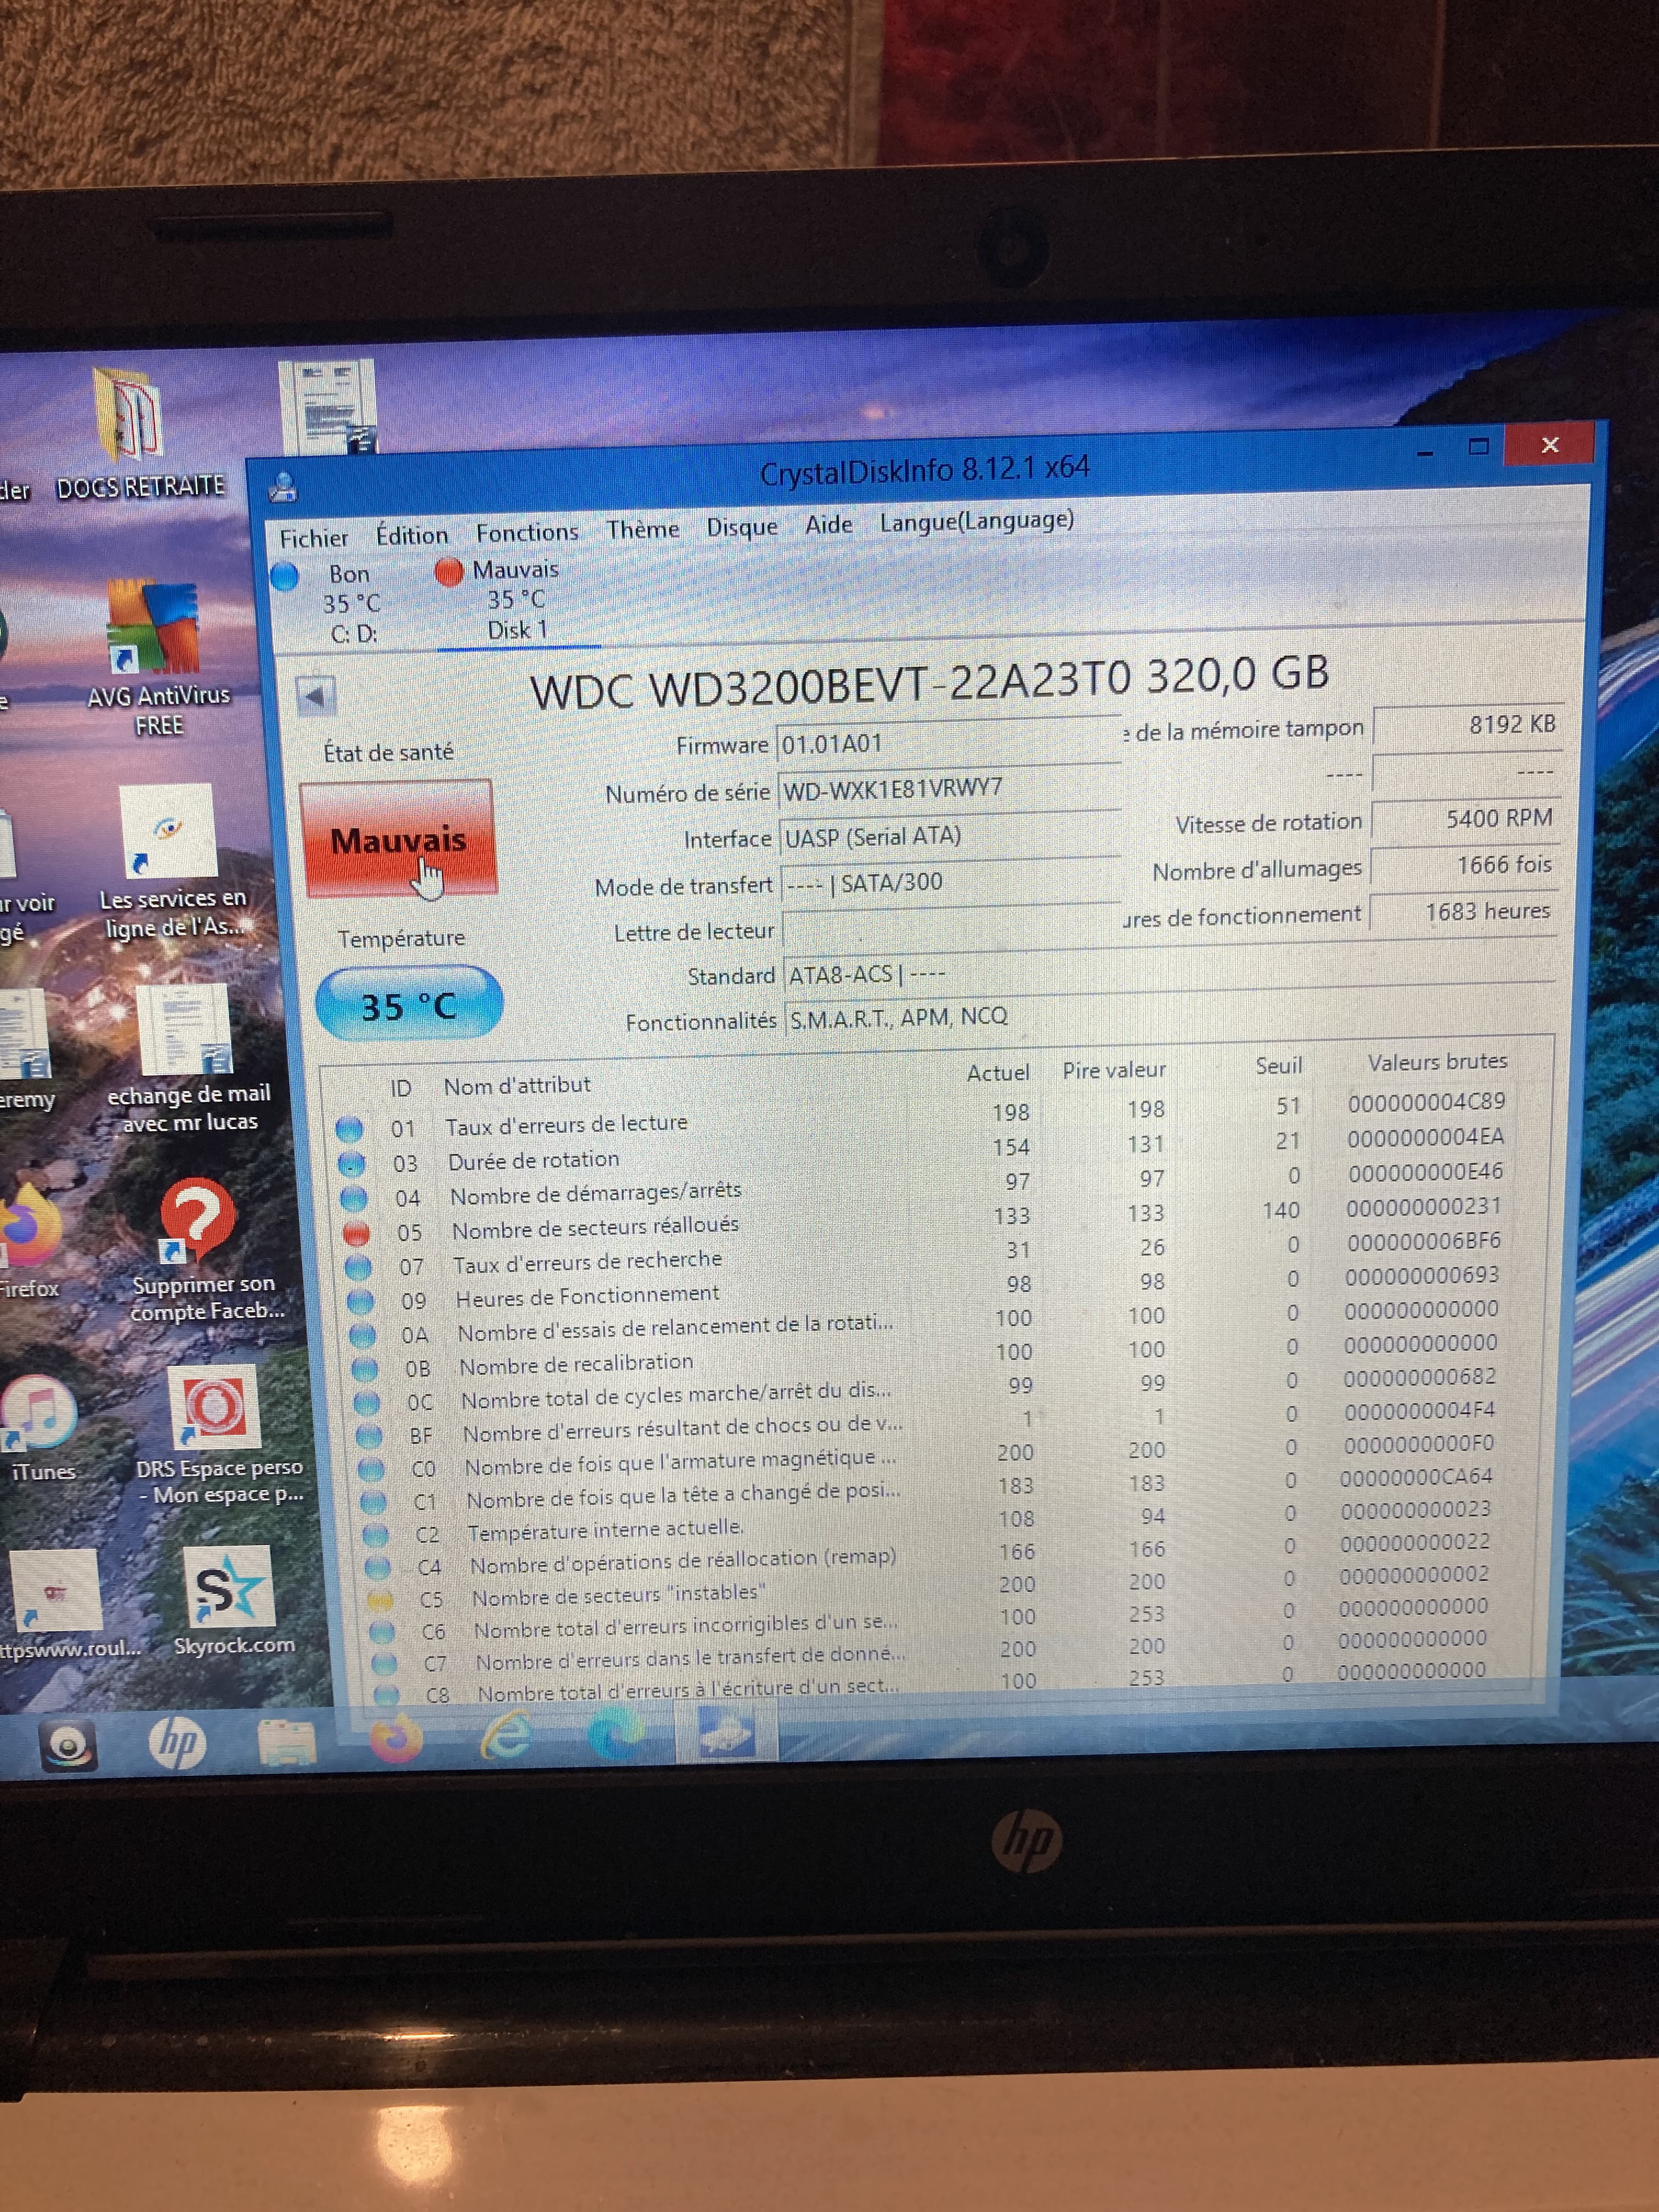Close the CrystalDiskInfo window

click(1549, 445)
